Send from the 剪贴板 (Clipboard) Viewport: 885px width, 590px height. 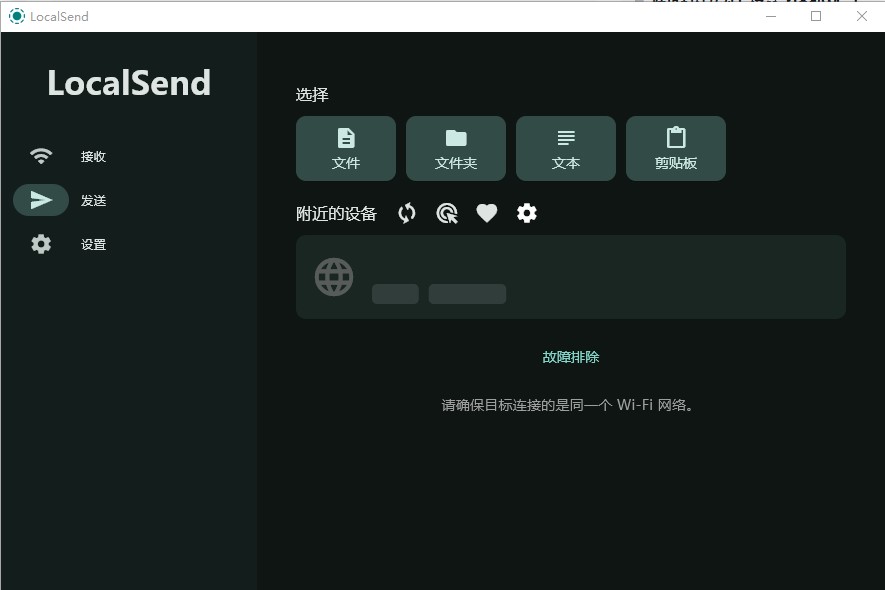[x=676, y=148]
